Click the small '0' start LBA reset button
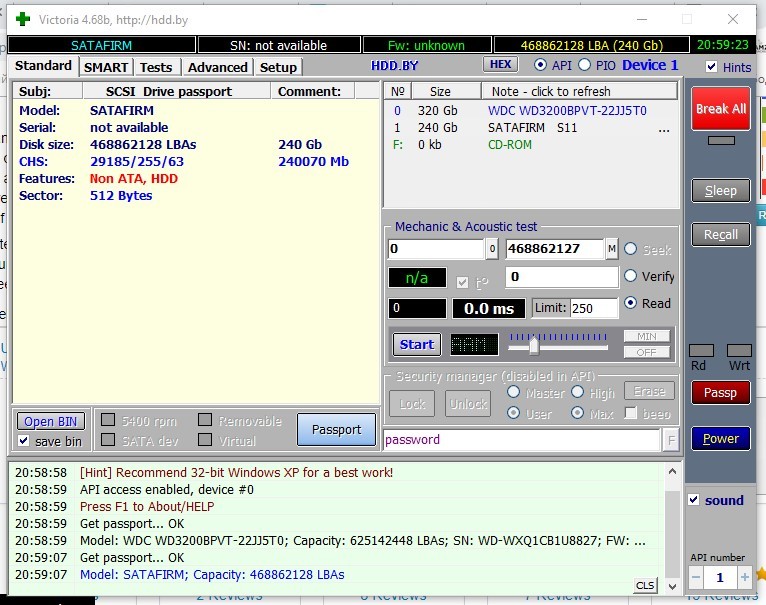The width and height of the screenshot is (766, 605). tap(492, 249)
